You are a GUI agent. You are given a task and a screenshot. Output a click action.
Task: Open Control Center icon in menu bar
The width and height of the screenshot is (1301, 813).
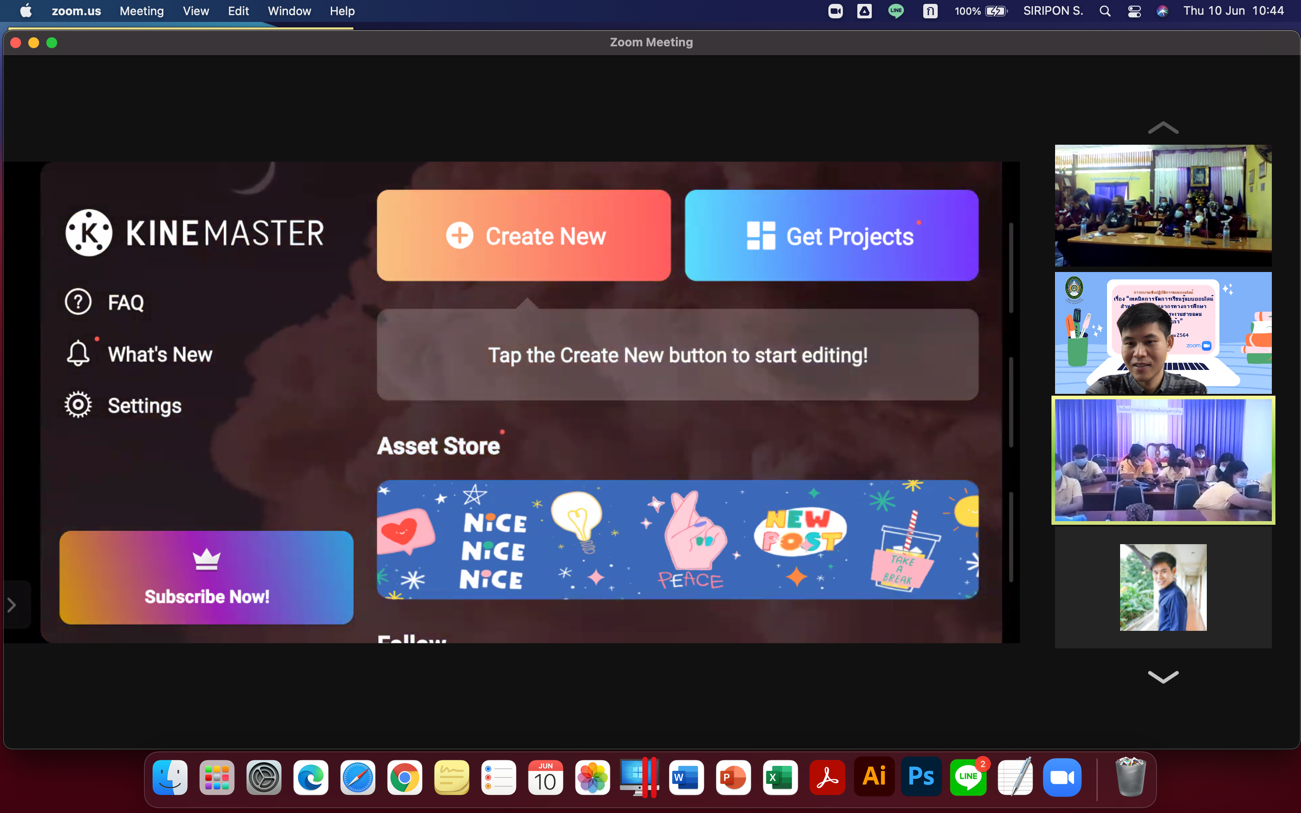tap(1134, 11)
